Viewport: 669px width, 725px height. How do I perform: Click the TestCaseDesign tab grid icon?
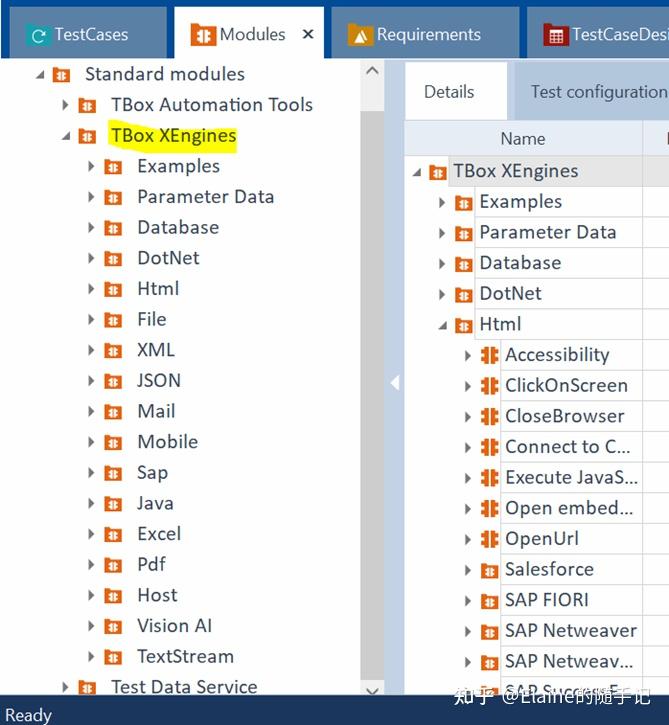click(x=555, y=36)
